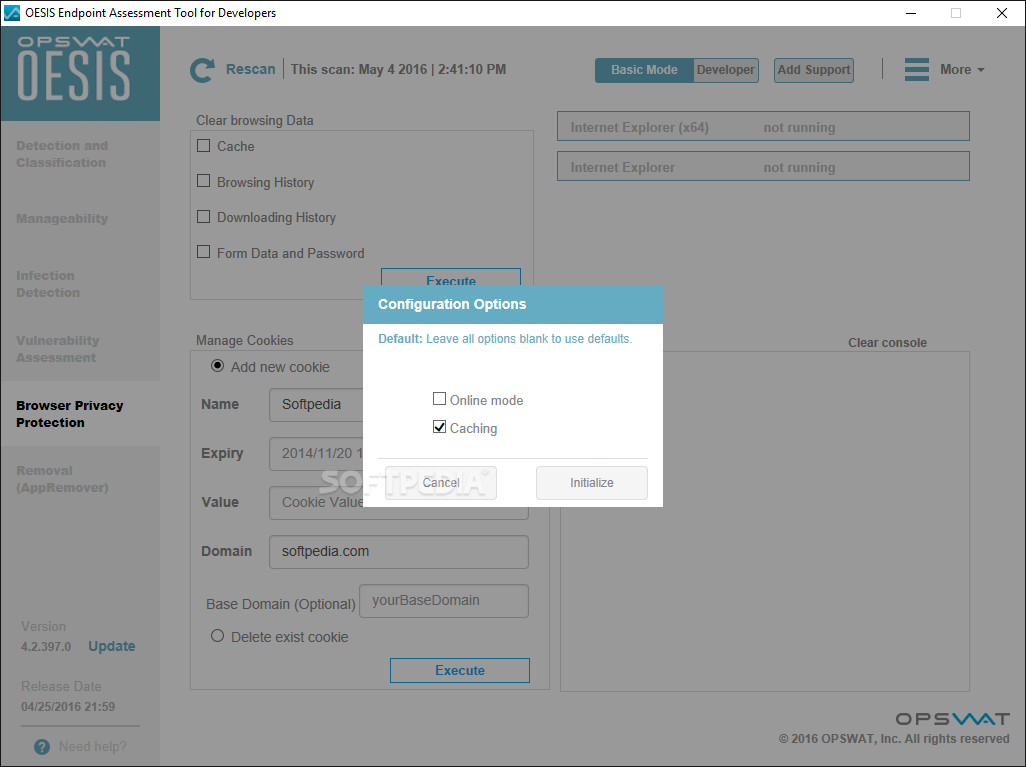
Task: Click the app icon in the title bar
Action: [x=12, y=12]
